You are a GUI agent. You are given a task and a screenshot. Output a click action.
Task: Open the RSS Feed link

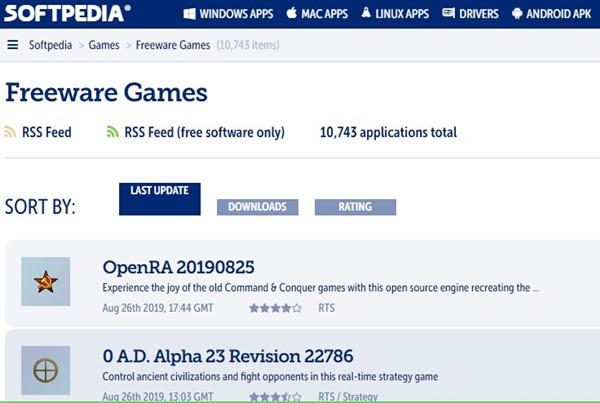pos(47,132)
